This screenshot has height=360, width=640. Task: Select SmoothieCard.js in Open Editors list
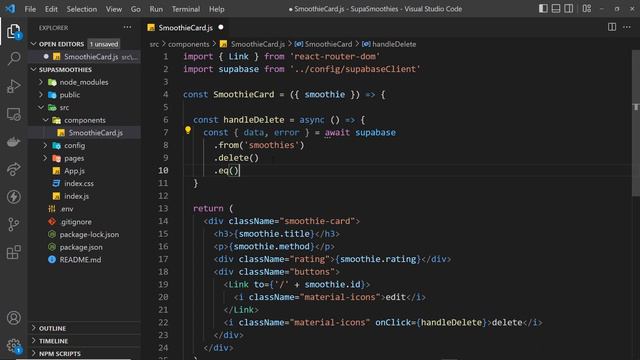(x=91, y=57)
